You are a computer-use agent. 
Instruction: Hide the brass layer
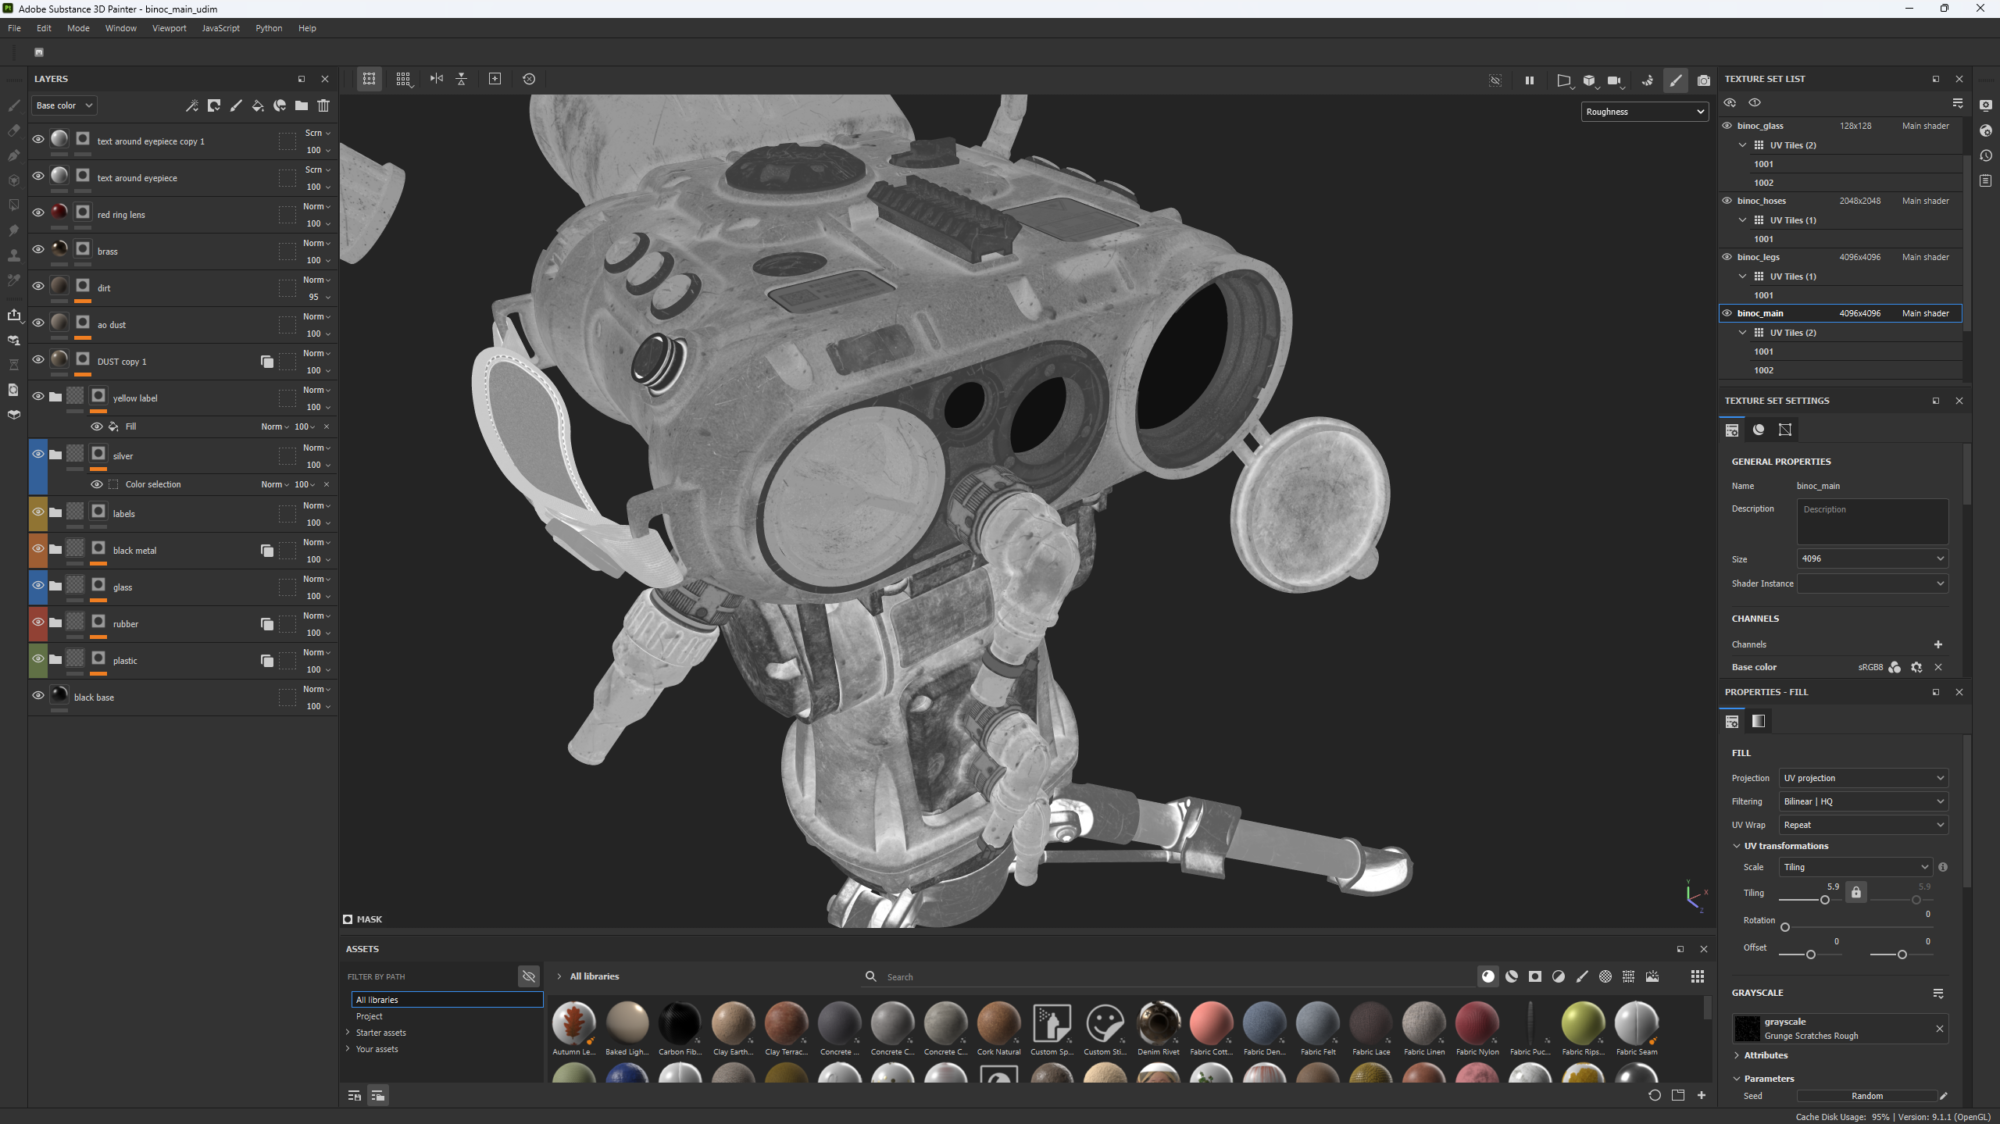coord(38,249)
